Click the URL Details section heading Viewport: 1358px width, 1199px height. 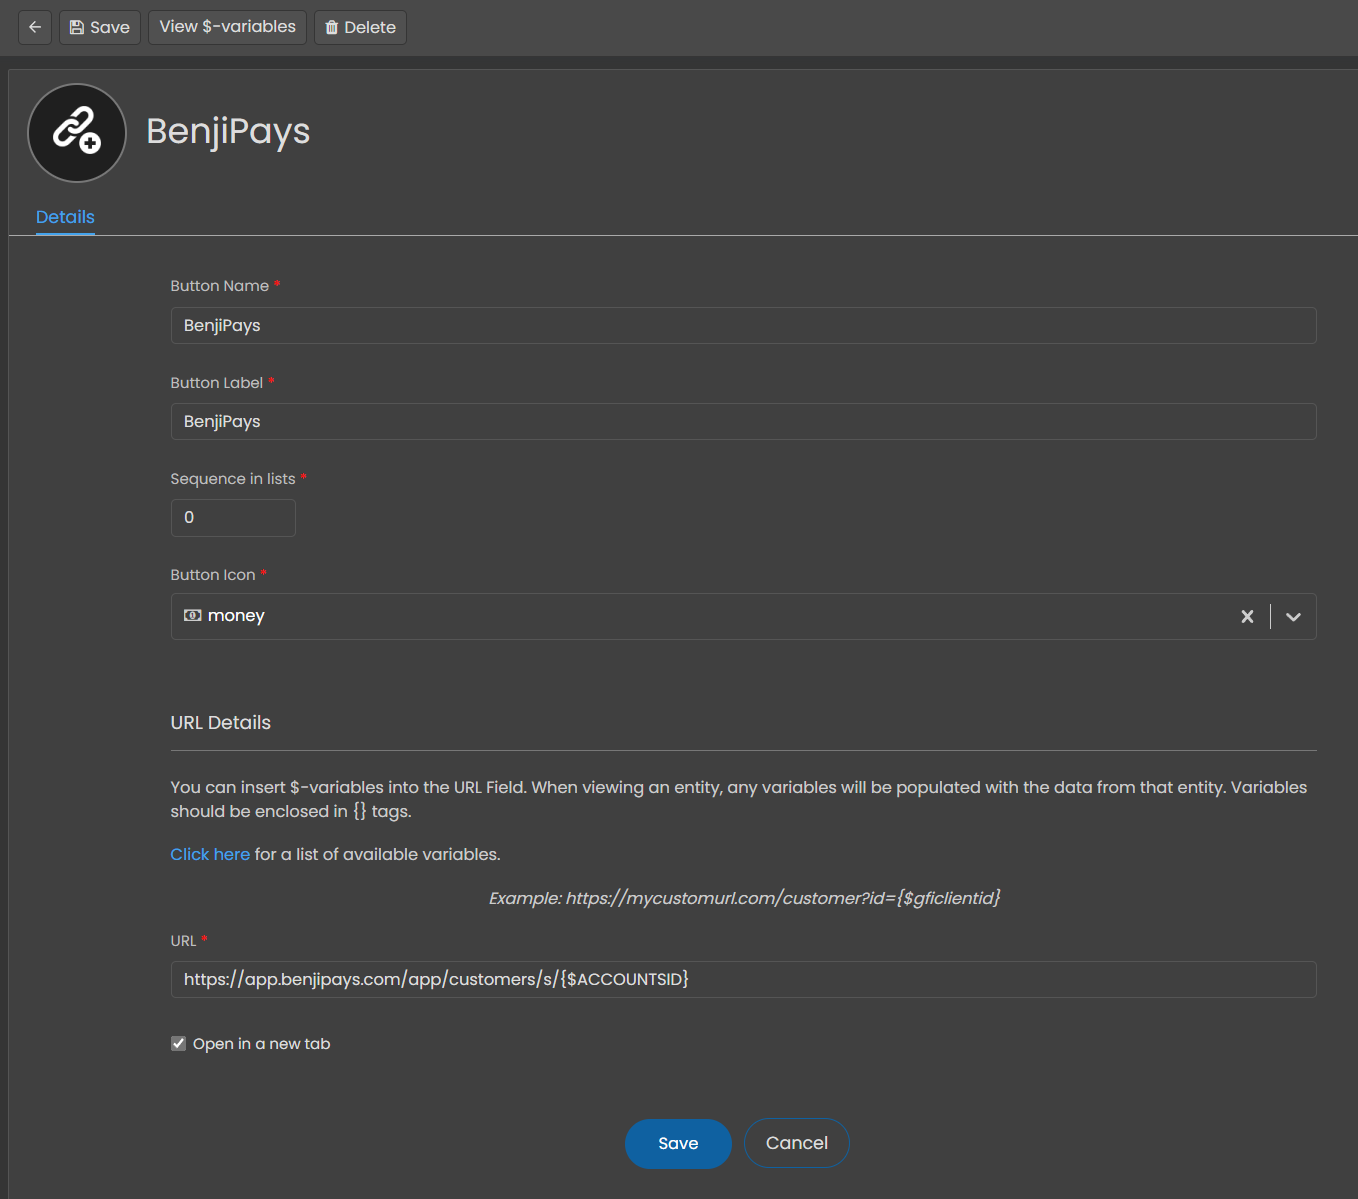221,722
